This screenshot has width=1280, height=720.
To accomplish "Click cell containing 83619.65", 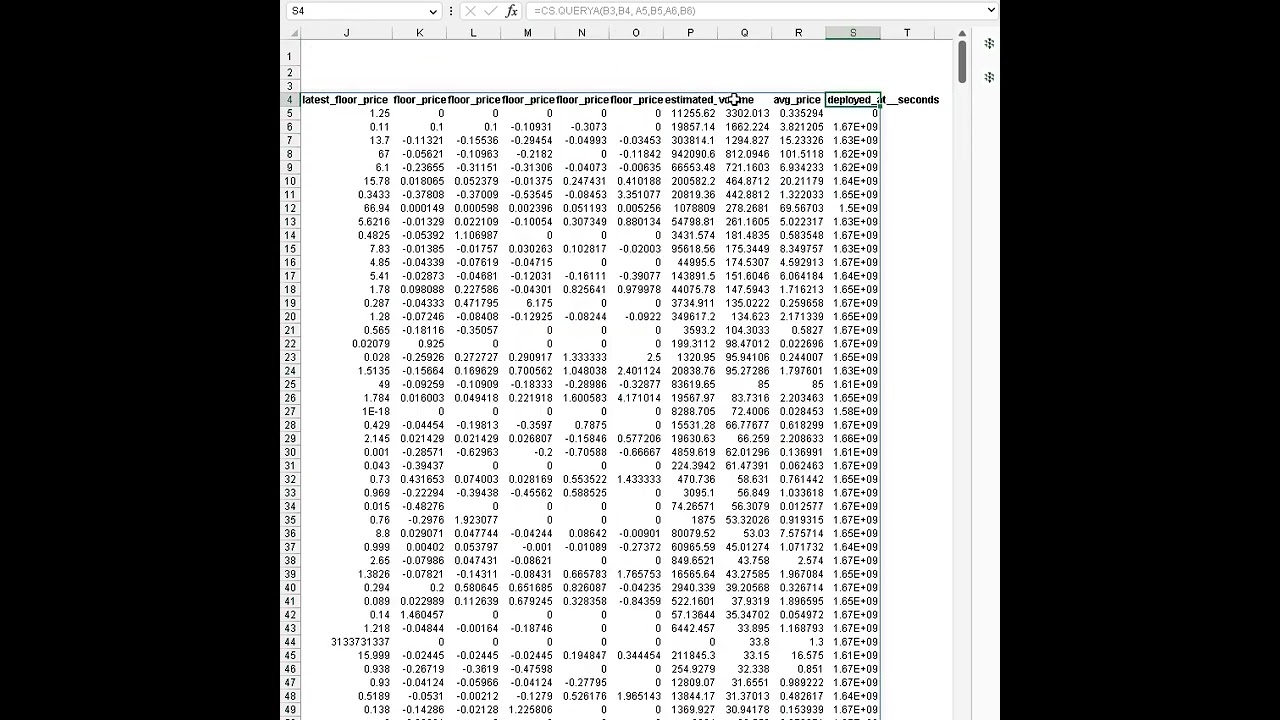I will pyautogui.click(x=690, y=384).
